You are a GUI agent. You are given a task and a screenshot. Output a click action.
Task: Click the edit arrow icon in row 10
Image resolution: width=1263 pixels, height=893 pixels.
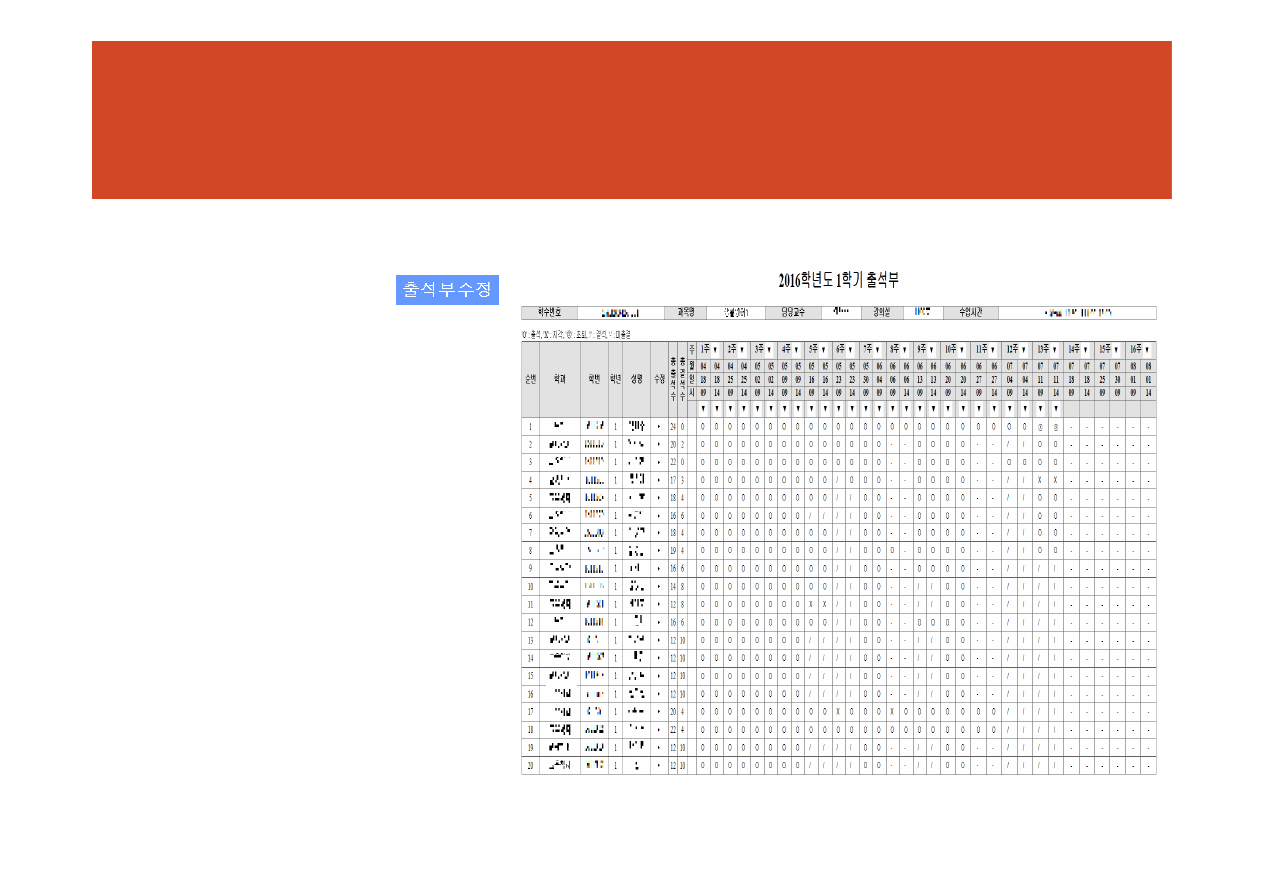pos(659,586)
